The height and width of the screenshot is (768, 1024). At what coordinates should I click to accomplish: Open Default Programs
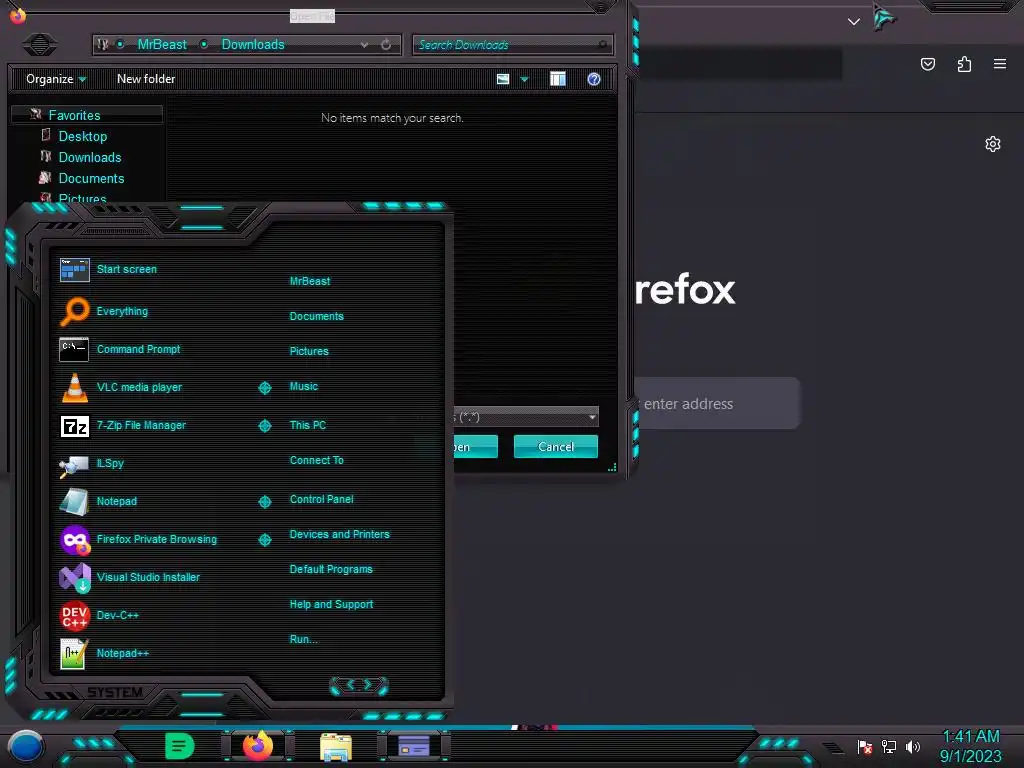click(330, 569)
